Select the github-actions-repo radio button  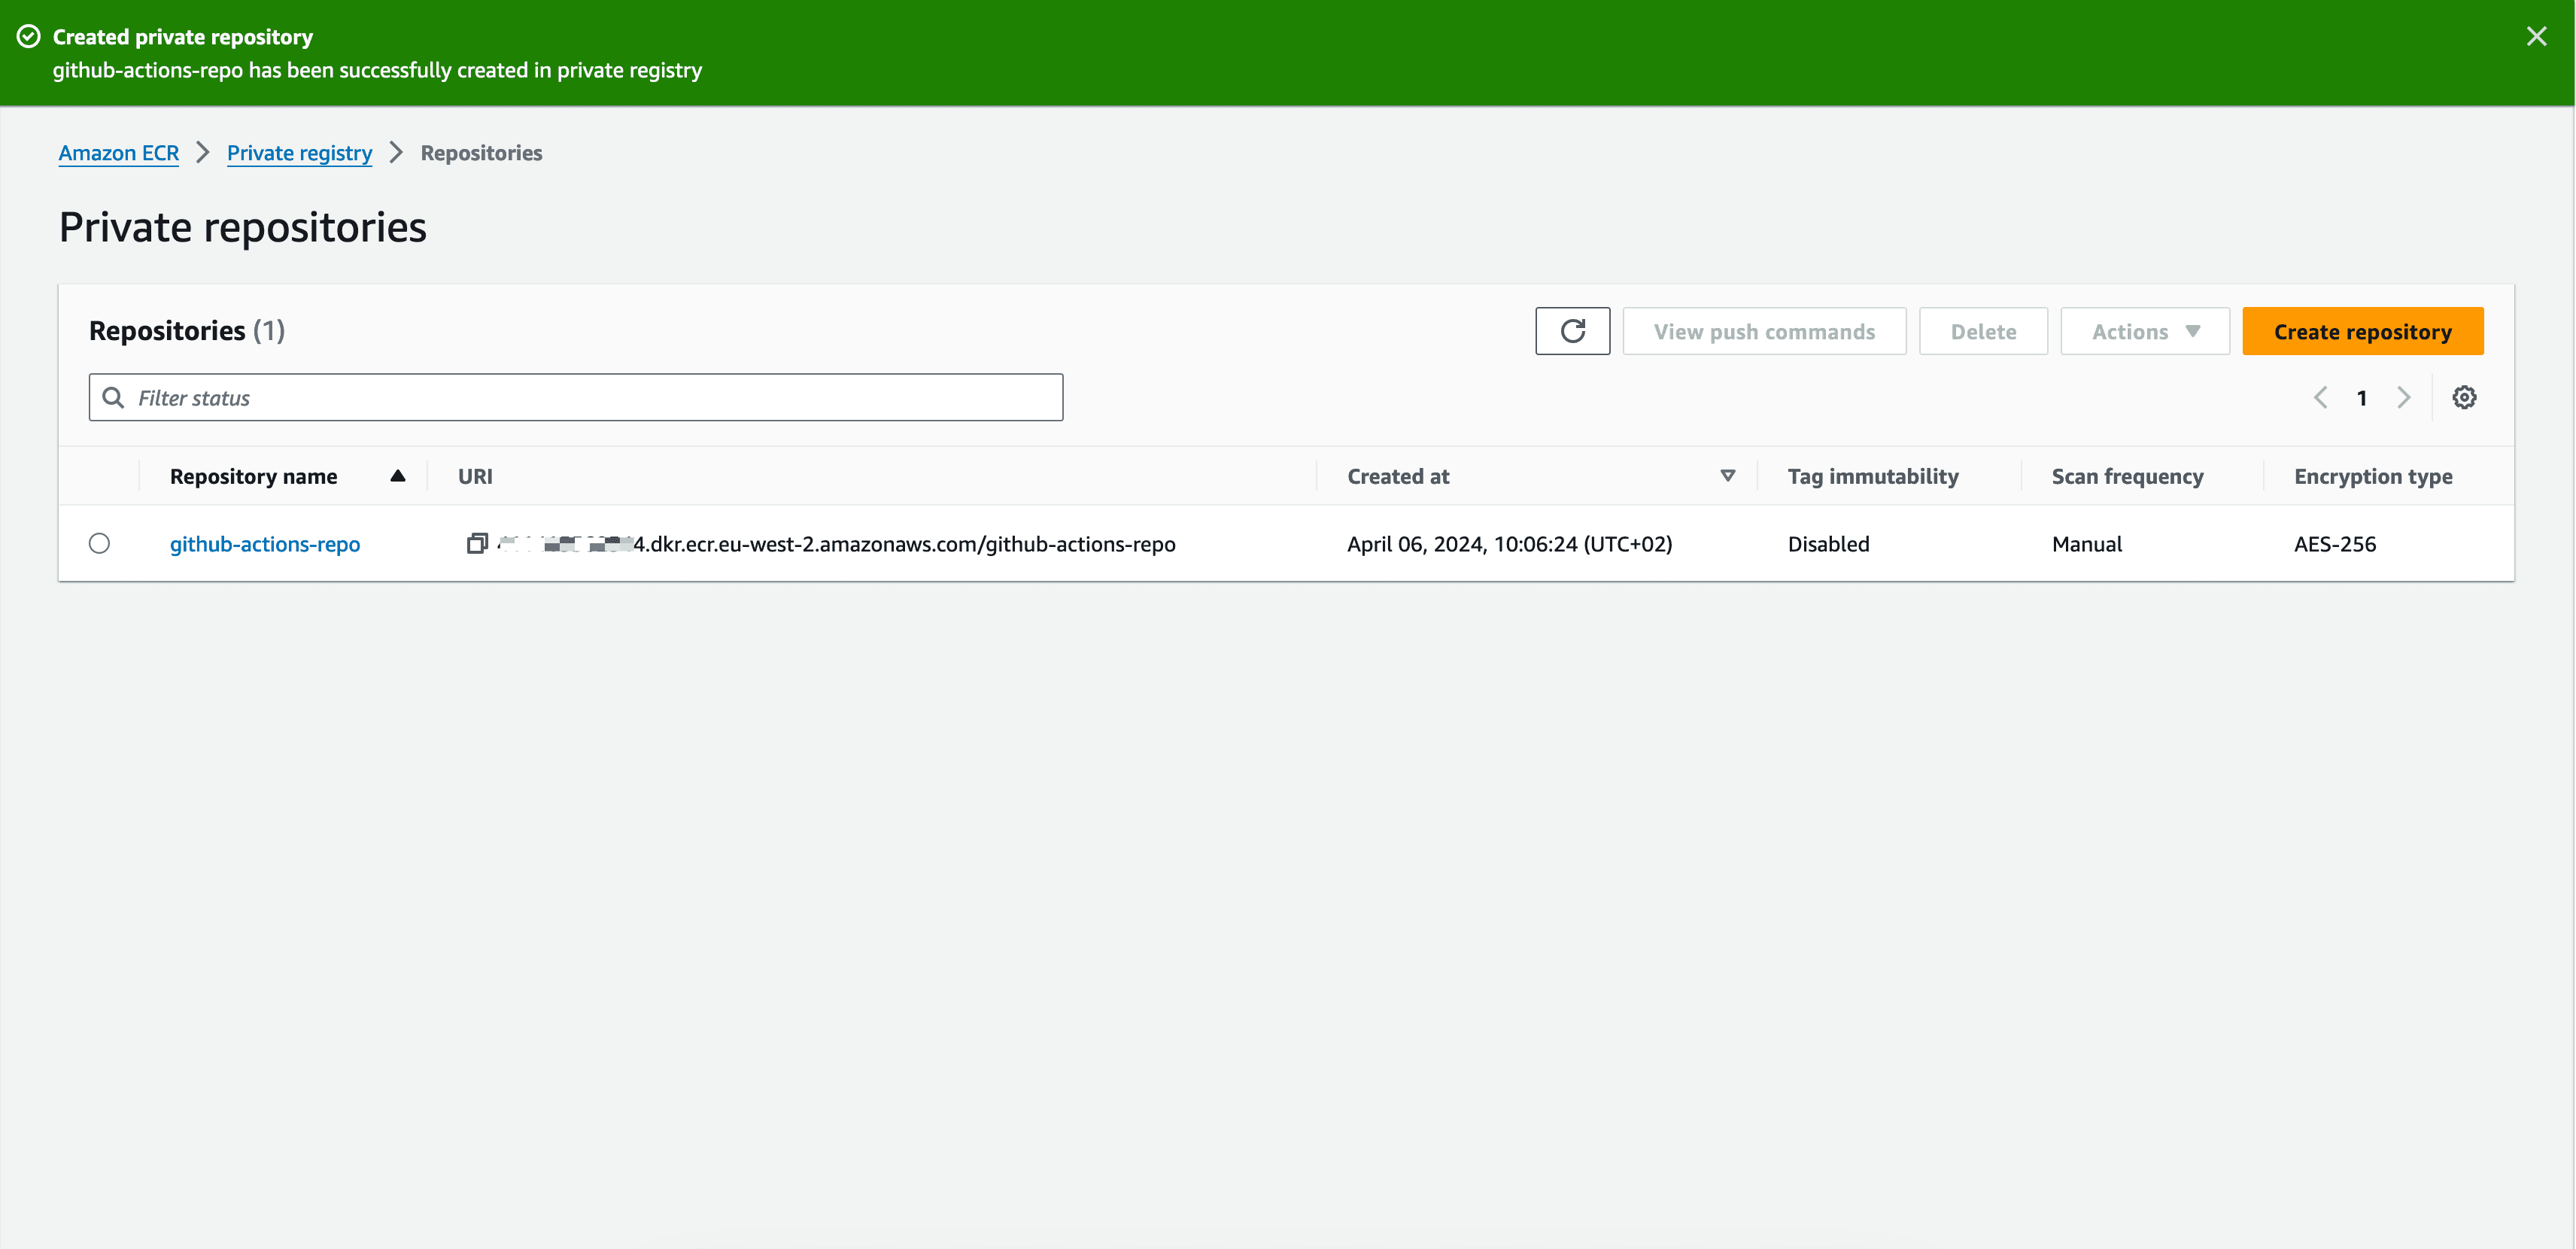coord(99,543)
